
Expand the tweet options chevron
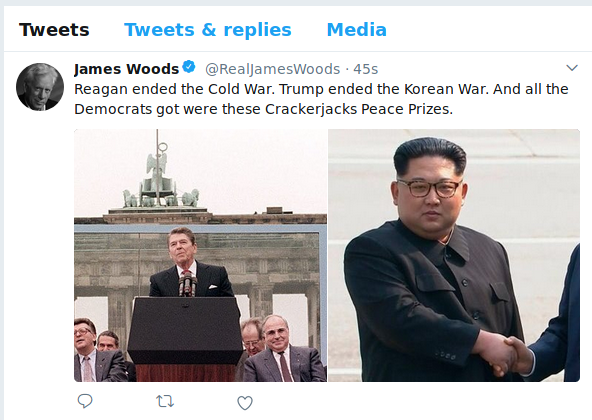(572, 68)
